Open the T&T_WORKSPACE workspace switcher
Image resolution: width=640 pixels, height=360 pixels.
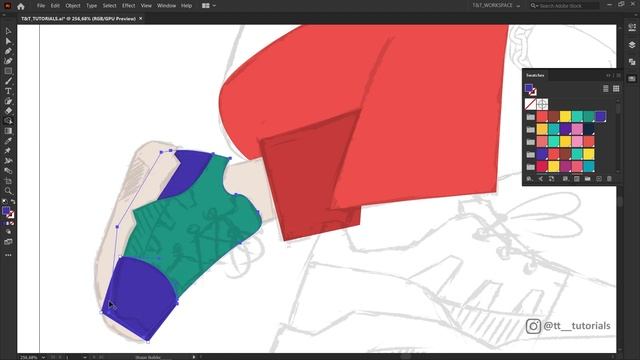tap(496, 6)
